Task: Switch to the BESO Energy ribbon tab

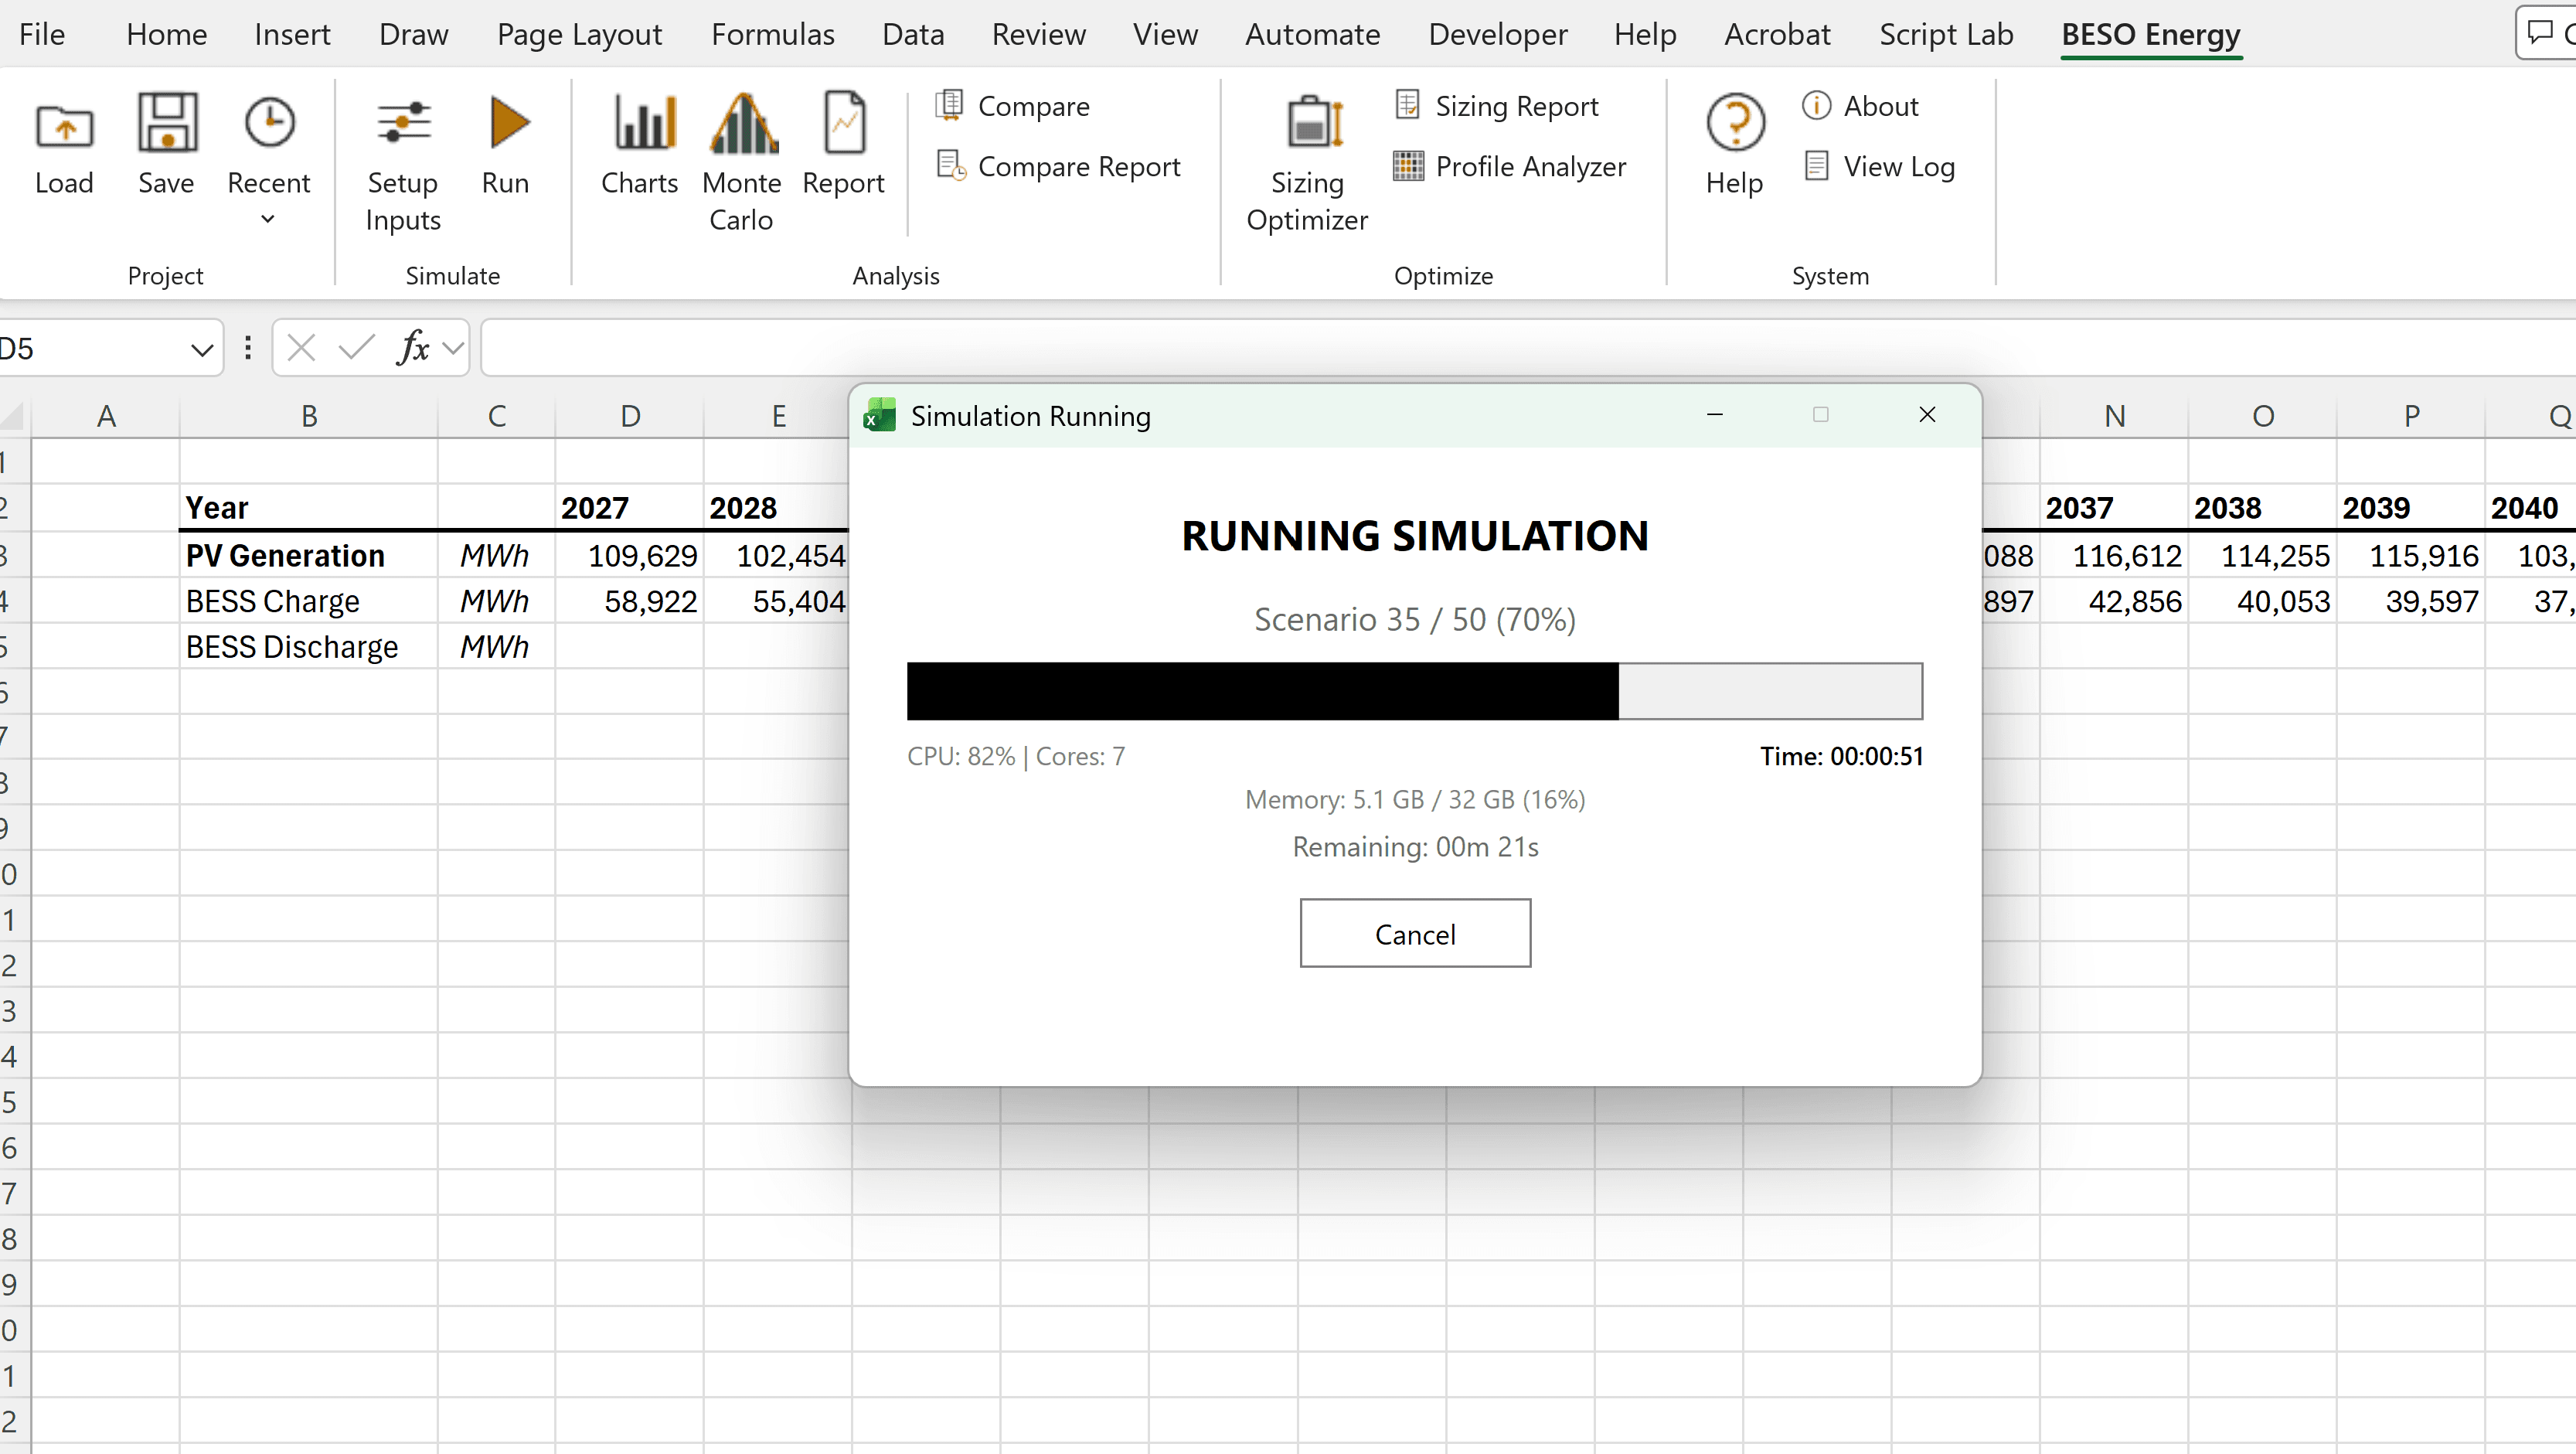Action: [x=2151, y=34]
